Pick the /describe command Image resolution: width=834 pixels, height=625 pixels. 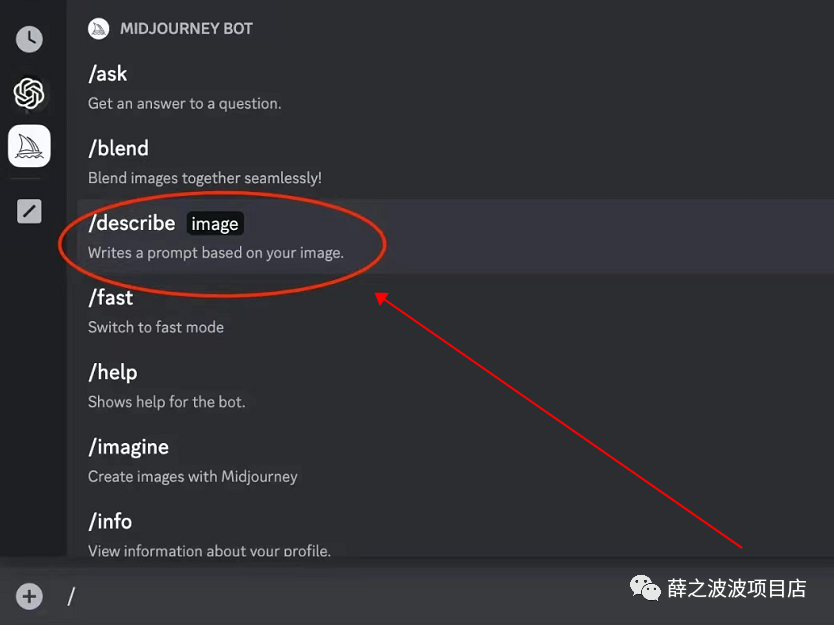click(x=131, y=223)
